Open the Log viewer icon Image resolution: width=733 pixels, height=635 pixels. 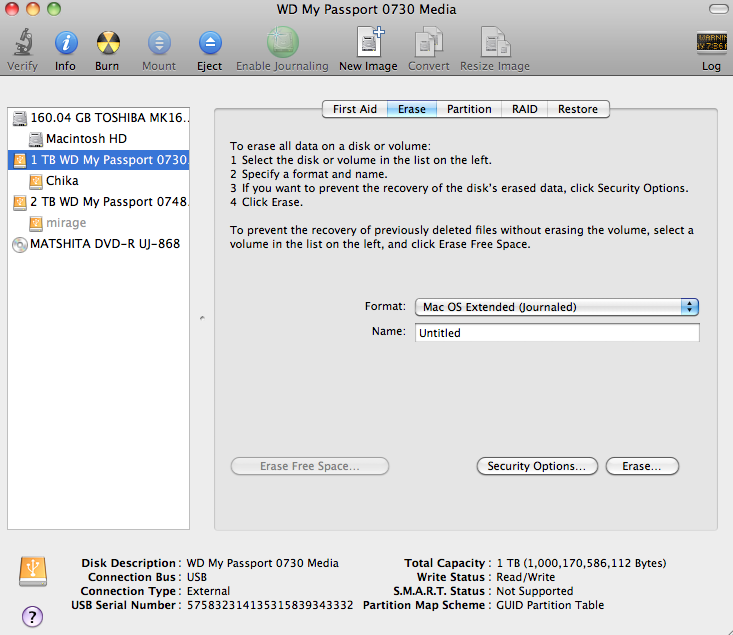(x=711, y=42)
